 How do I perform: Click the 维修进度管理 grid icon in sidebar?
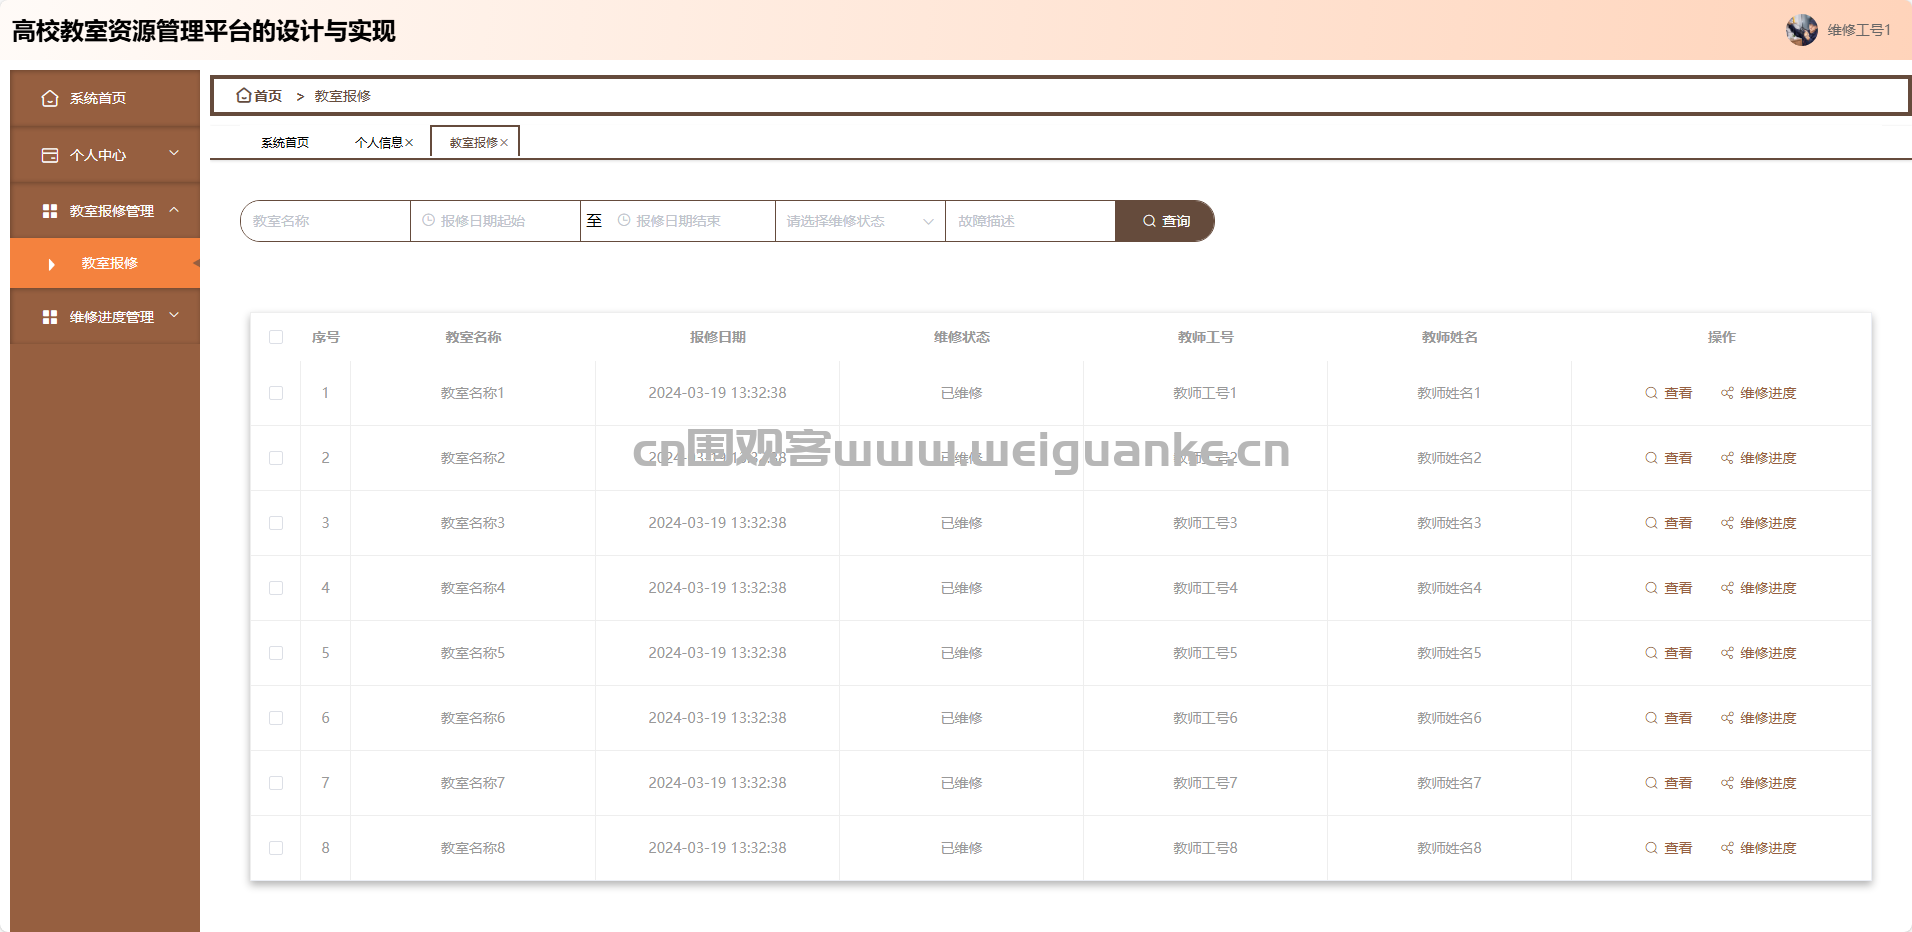tap(50, 317)
